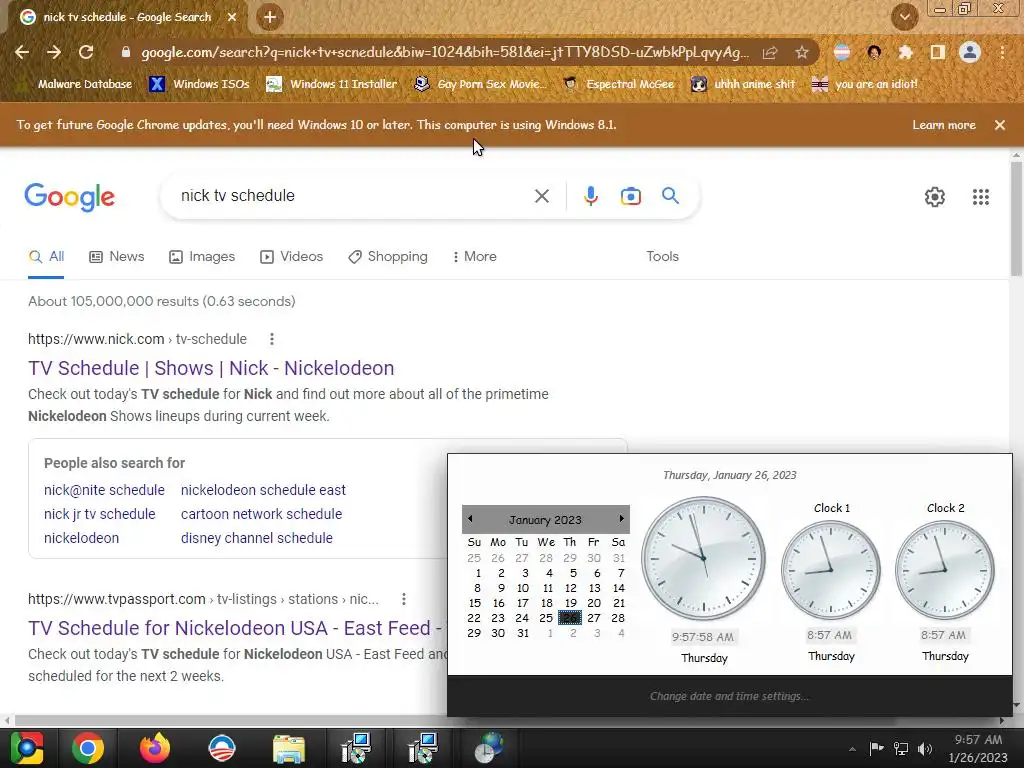Open the Windows 11 Installer bookmark
Viewport: 1024px width, 768px height.
[332, 84]
